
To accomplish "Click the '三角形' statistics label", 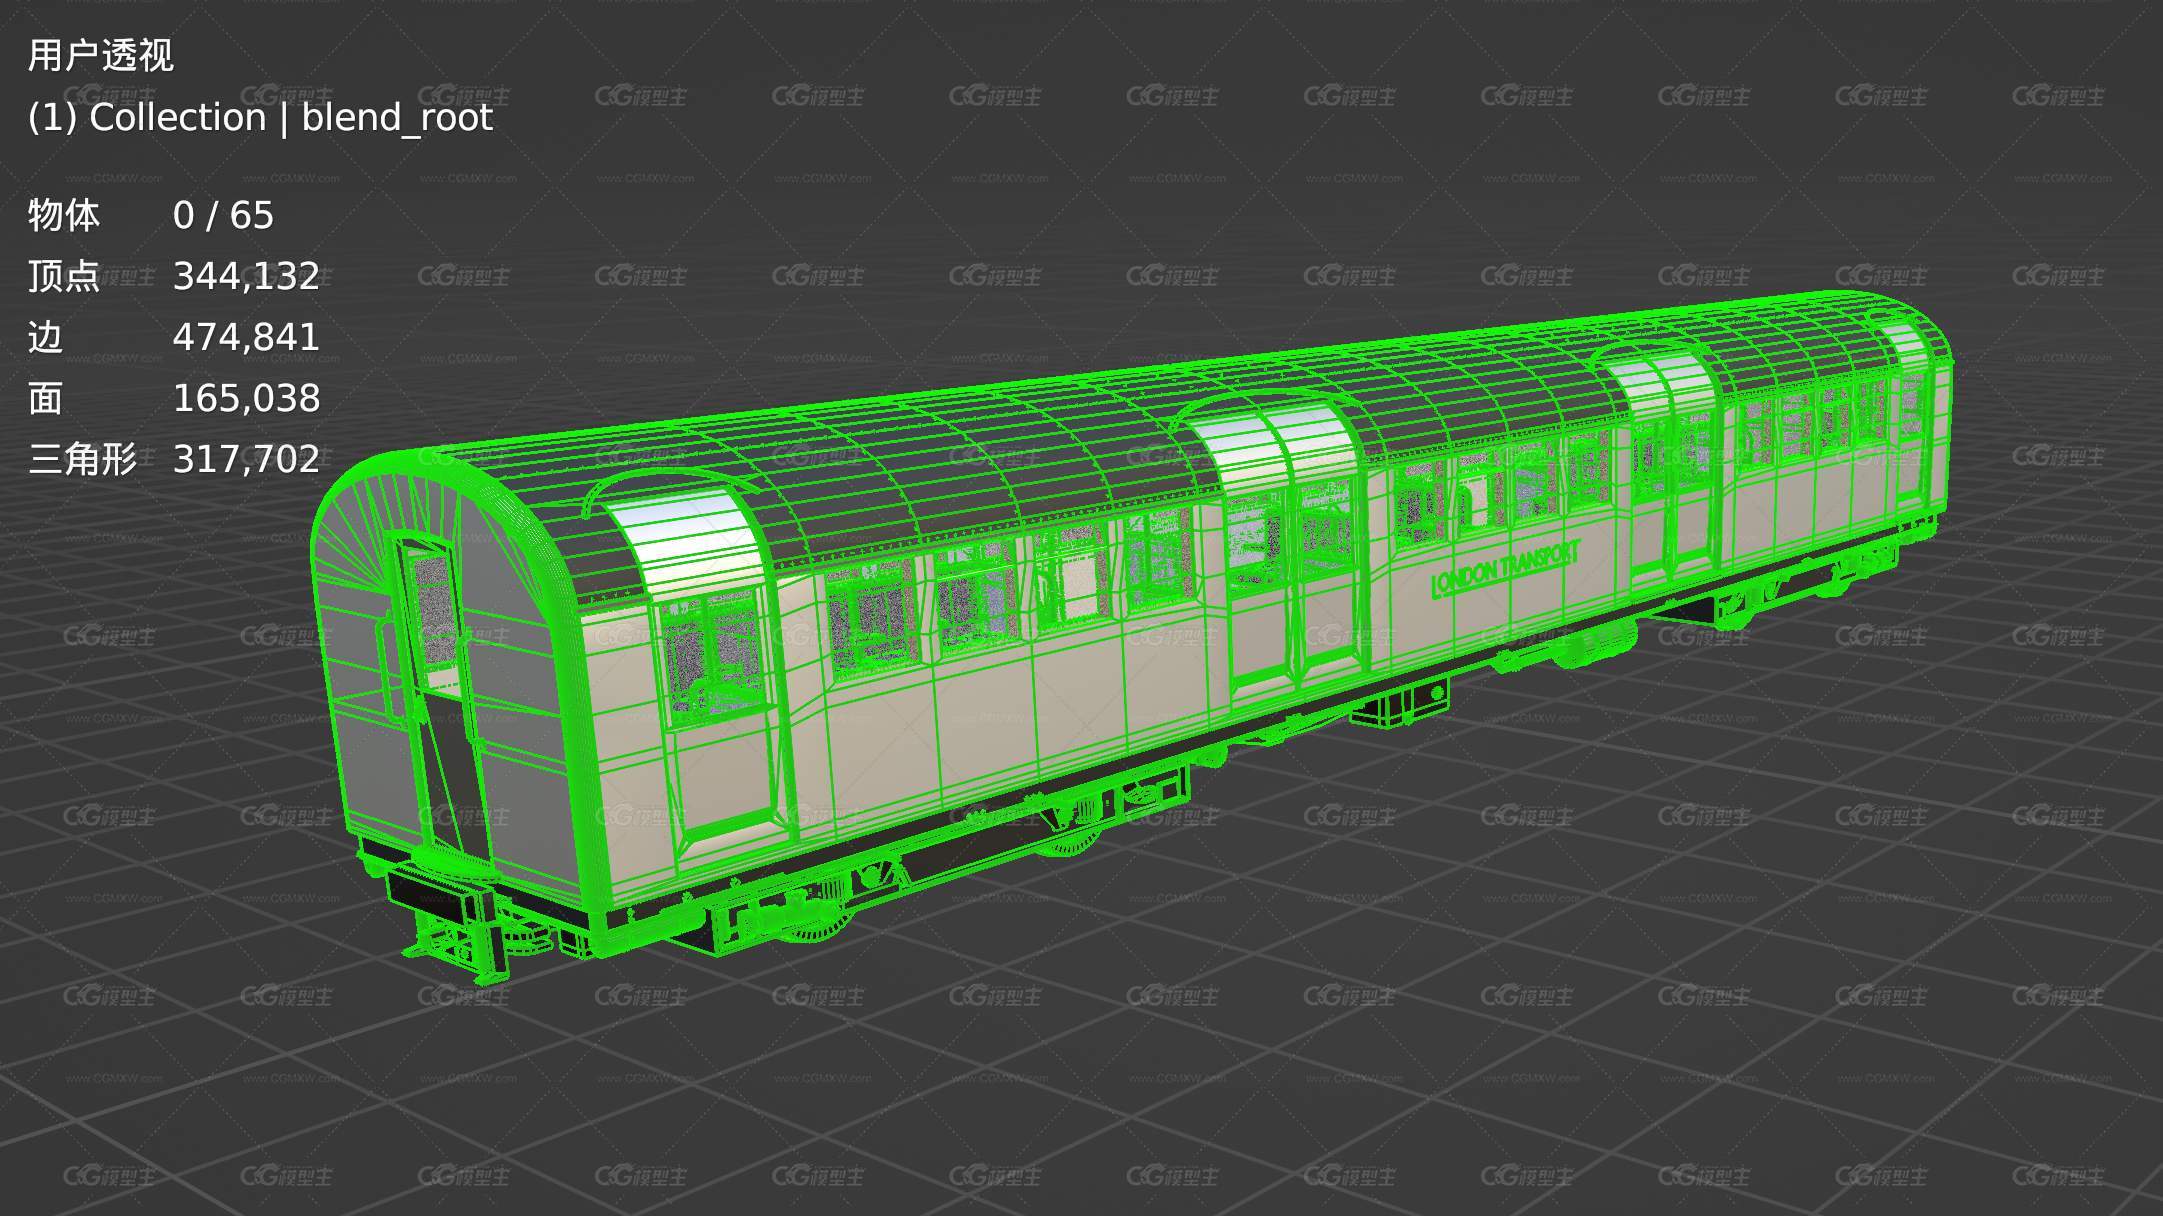I will click(x=82, y=459).
